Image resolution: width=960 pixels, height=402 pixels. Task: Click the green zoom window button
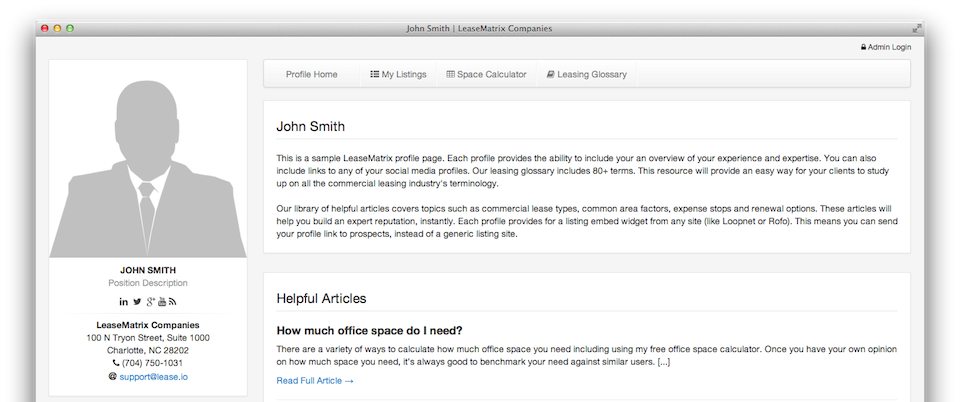[70, 28]
